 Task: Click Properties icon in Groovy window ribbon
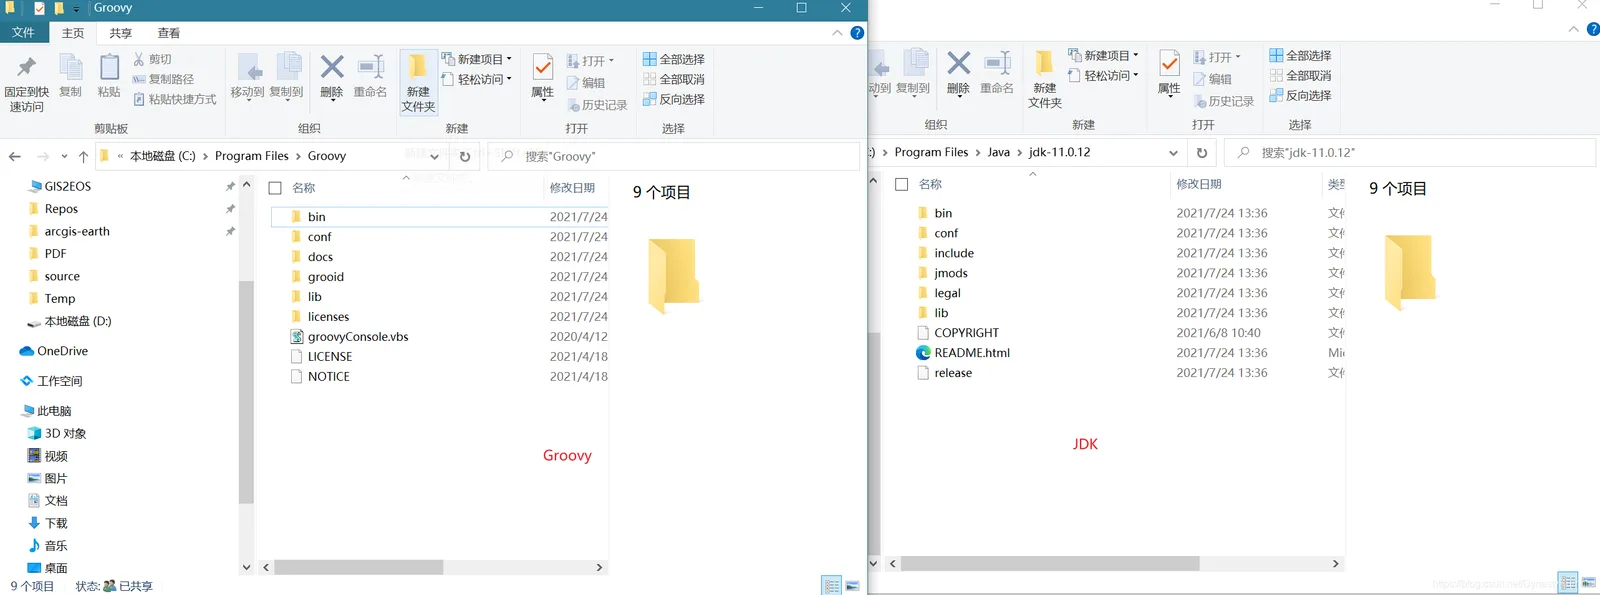tap(542, 68)
